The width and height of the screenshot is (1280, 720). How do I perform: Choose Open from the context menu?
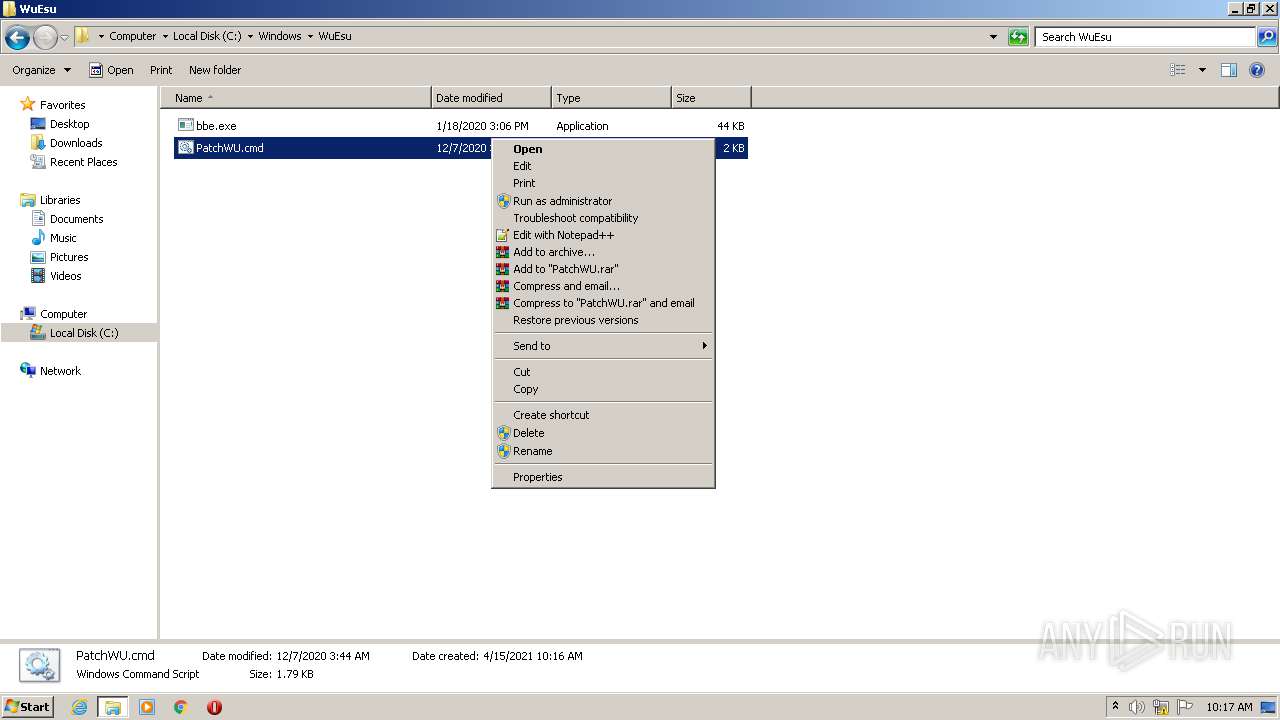[x=603, y=149]
